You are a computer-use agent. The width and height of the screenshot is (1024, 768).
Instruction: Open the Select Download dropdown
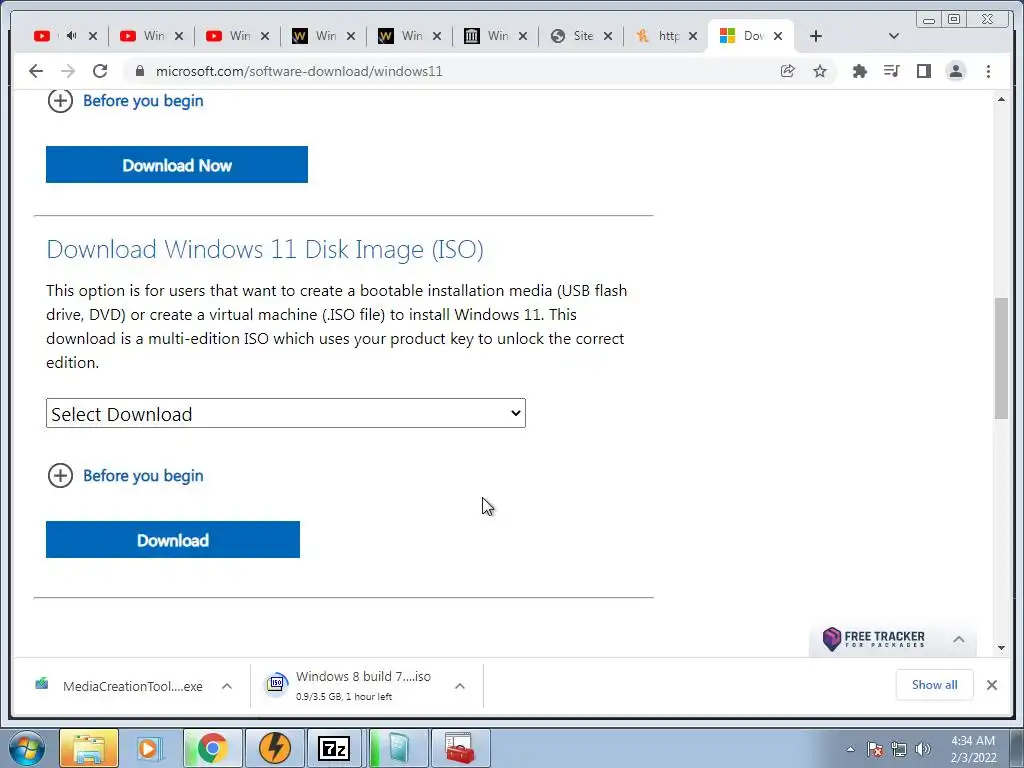pos(286,413)
